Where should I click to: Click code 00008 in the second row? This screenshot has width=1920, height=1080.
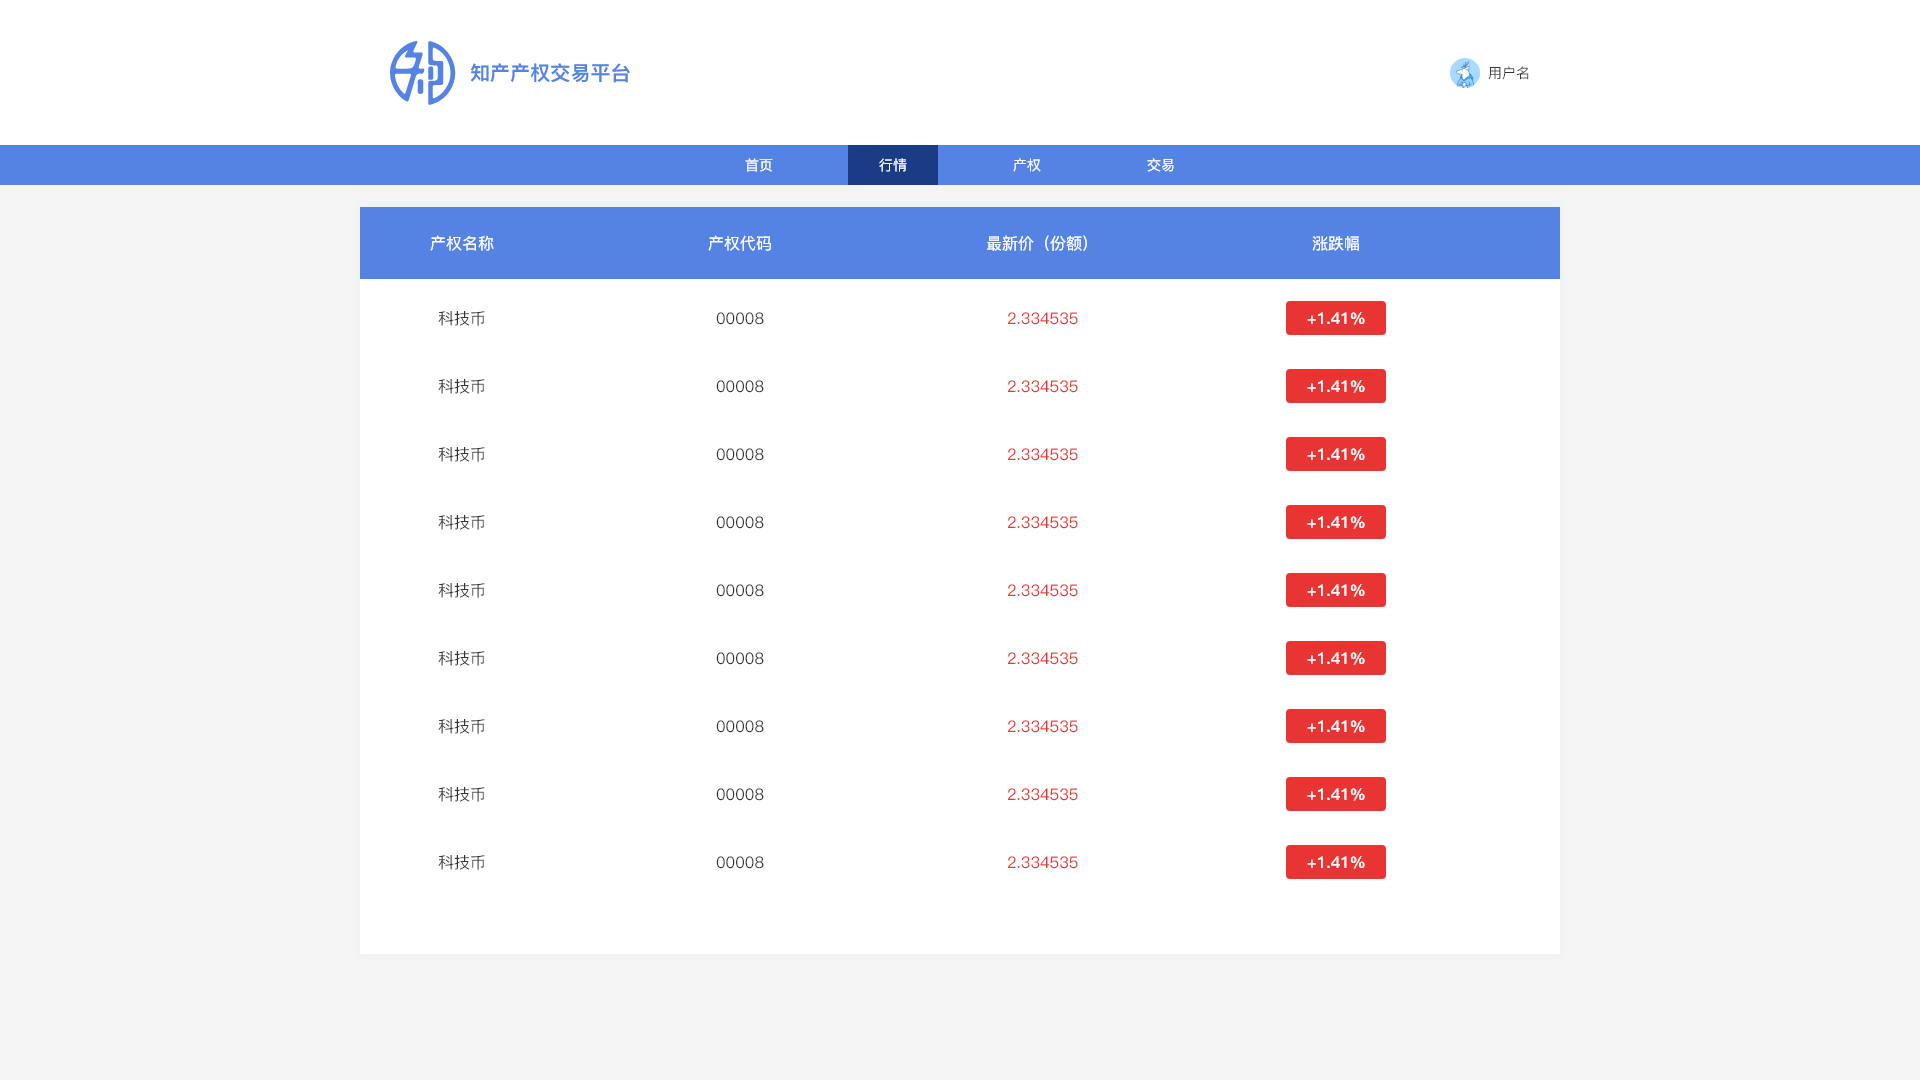(x=739, y=386)
